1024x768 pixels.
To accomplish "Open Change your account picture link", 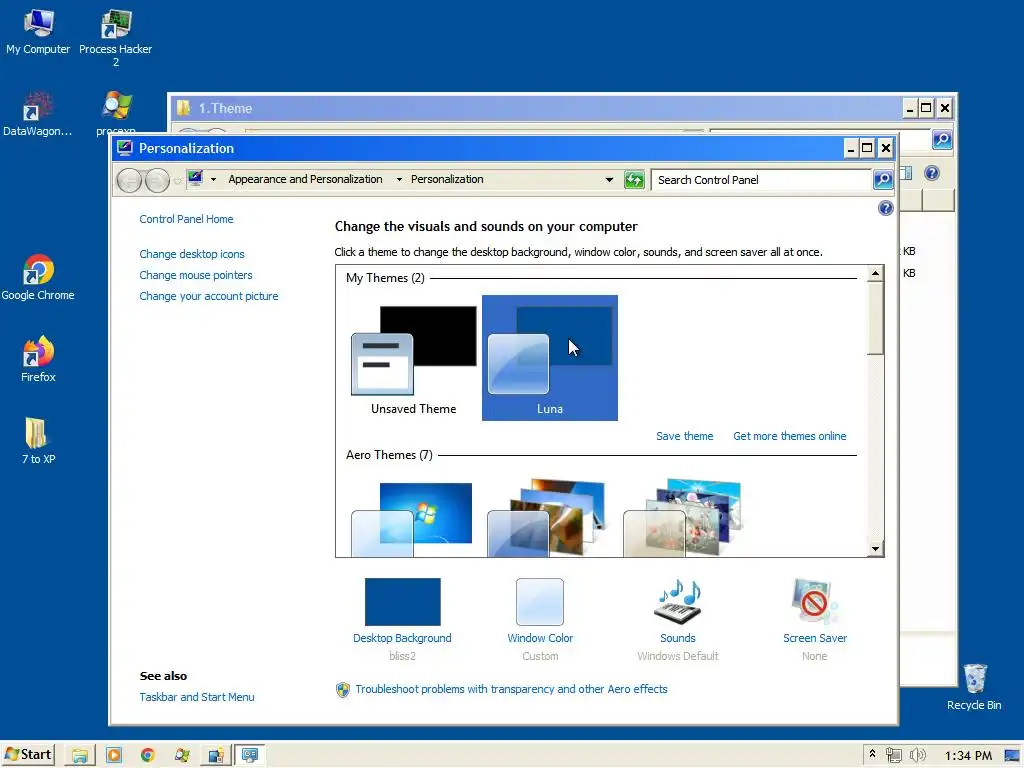I will click(209, 296).
